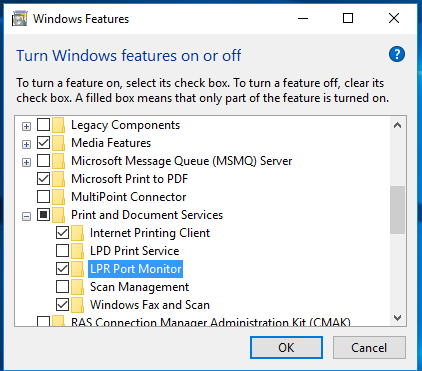Screen dimensions: 422x371
Task: Select the Internet Printing Client label
Action: (150, 233)
